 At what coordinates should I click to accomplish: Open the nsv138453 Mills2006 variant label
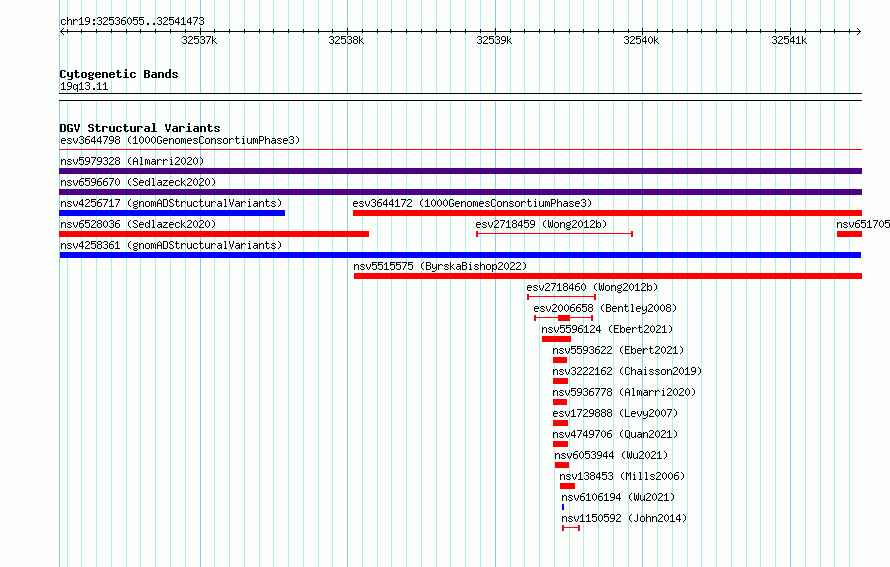click(622, 476)
